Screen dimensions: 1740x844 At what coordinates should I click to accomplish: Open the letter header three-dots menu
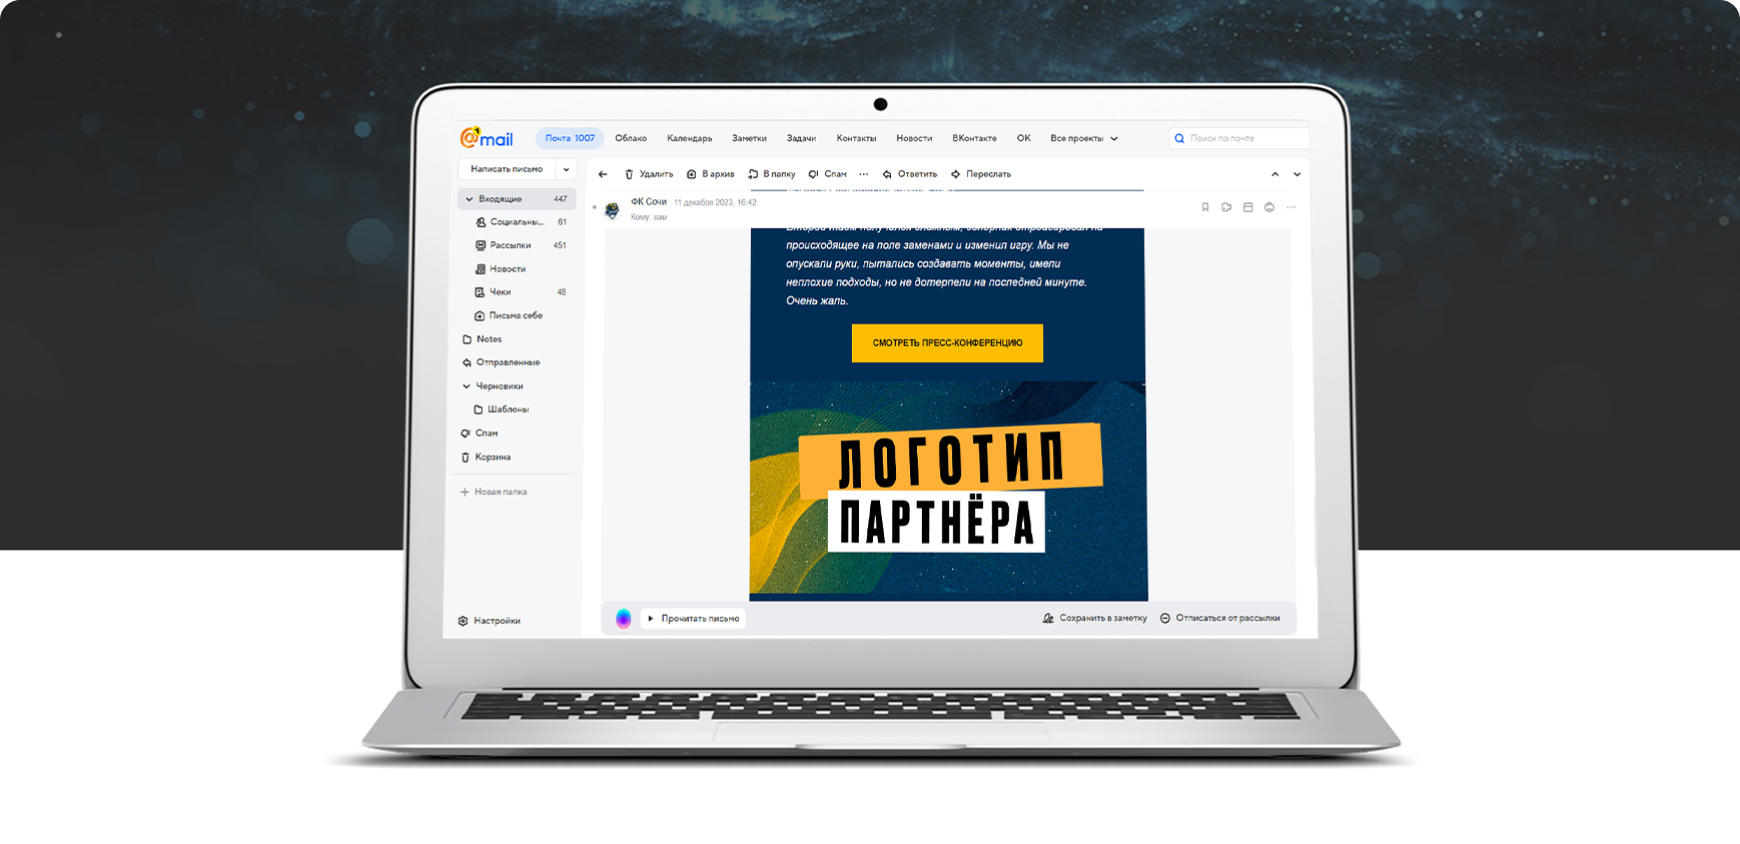[x=1291, y=207]
